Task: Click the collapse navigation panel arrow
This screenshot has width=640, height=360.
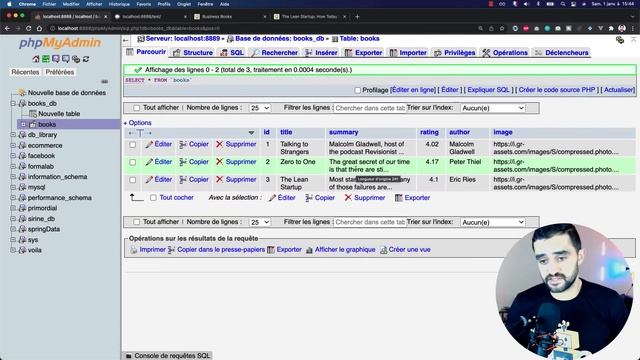Action: point(126,40)
